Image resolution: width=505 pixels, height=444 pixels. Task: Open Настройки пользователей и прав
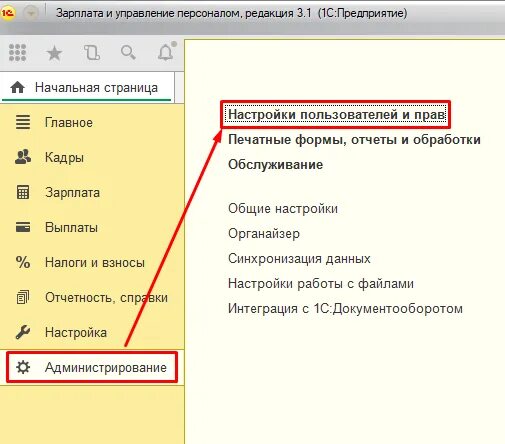click(x=337, y=115)
